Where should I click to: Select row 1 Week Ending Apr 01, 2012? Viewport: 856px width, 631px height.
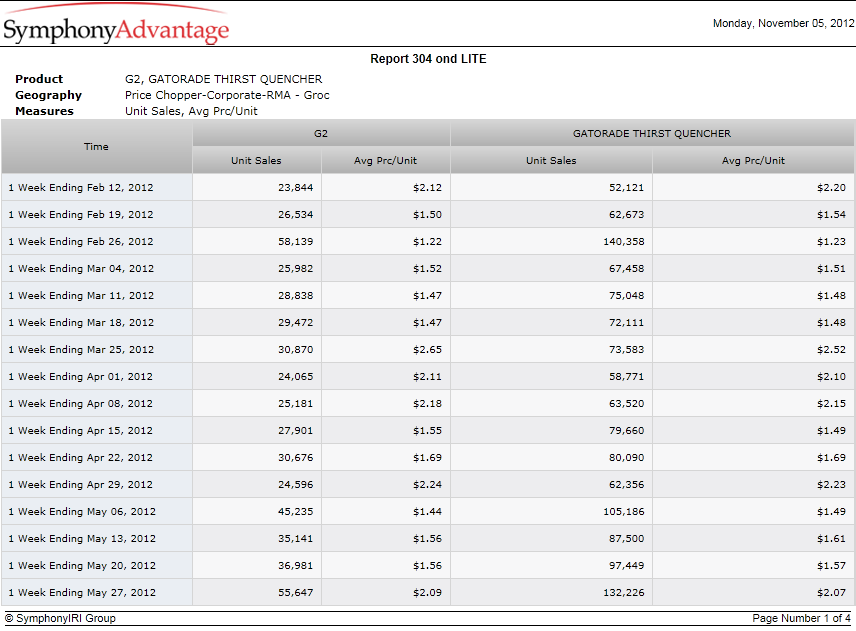[x=428, y=377]
